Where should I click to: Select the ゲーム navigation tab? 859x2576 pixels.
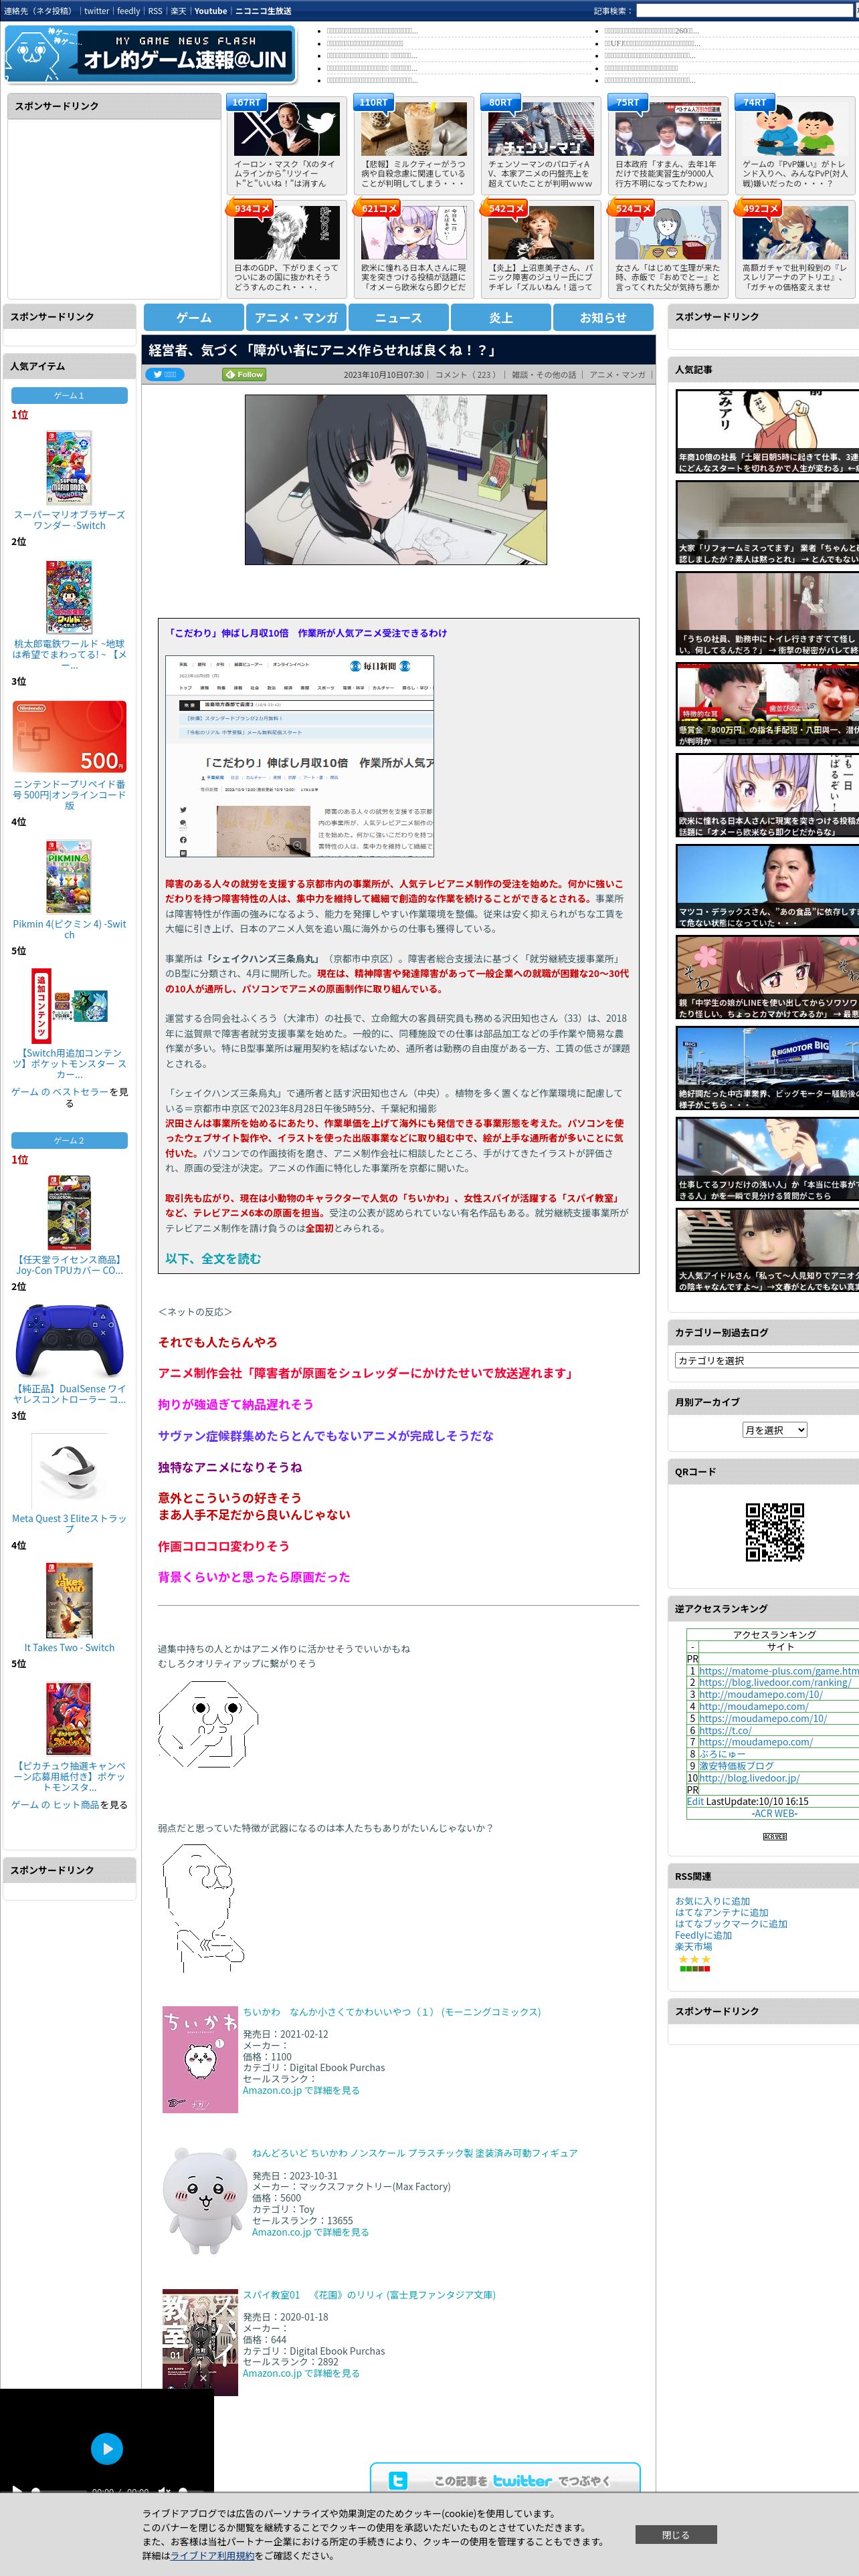pyautogui.click(x=194, y=317)
